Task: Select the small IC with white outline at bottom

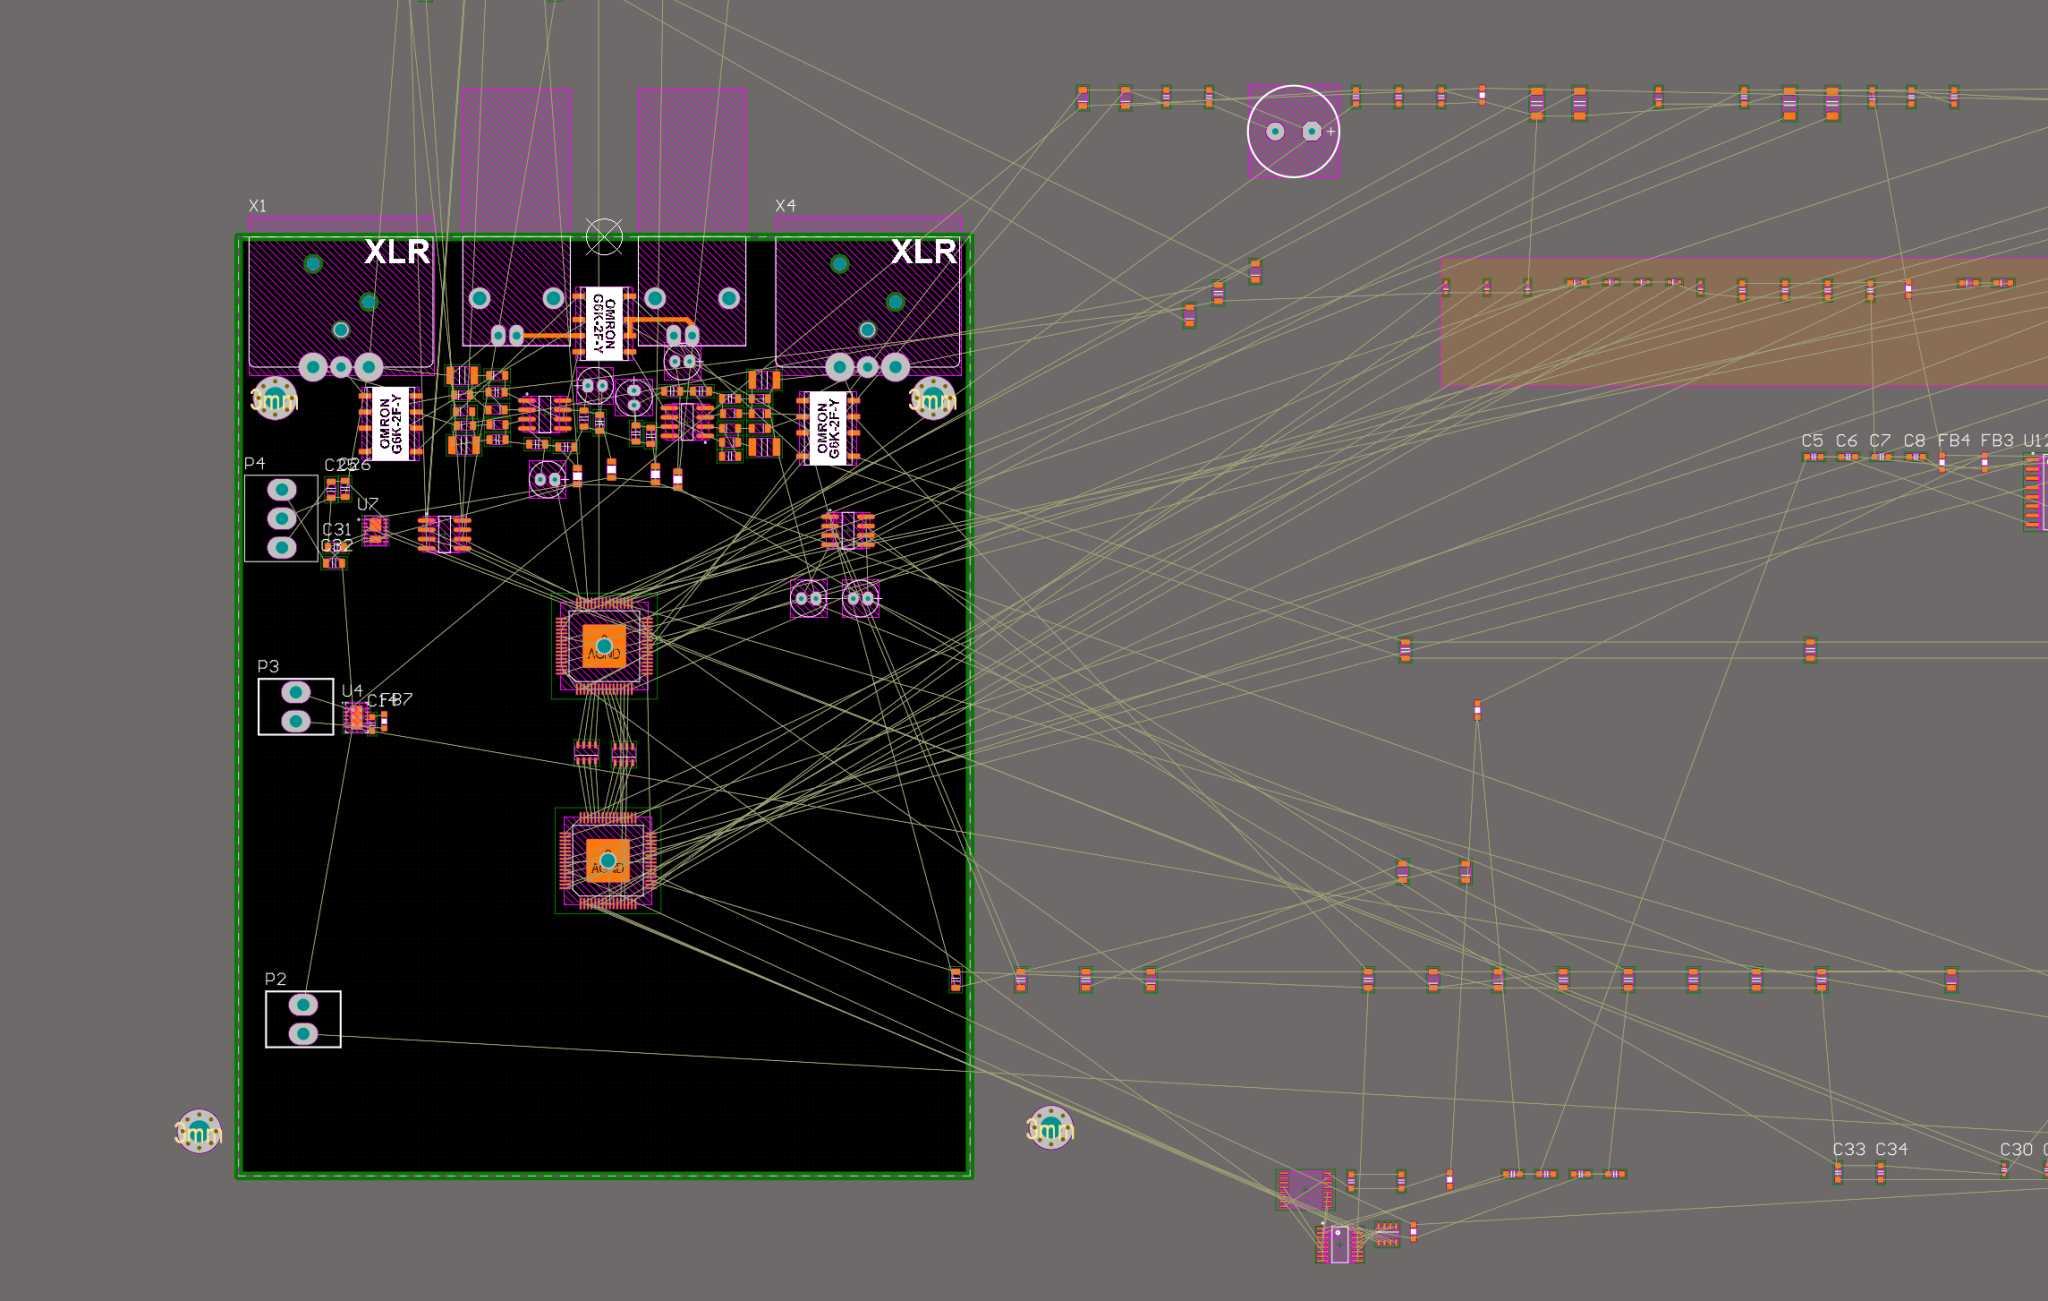Action: pos(1339,1244)
